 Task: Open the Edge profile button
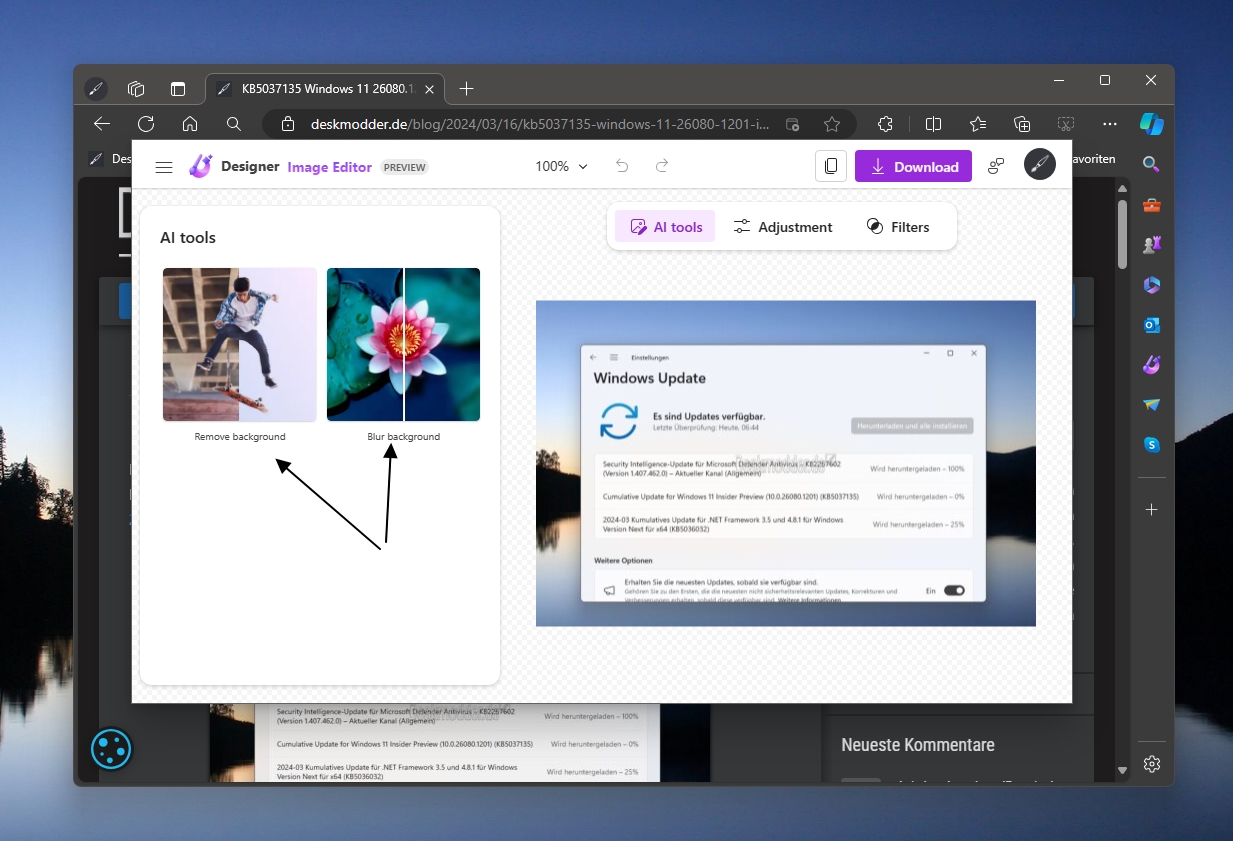(96, 89)
